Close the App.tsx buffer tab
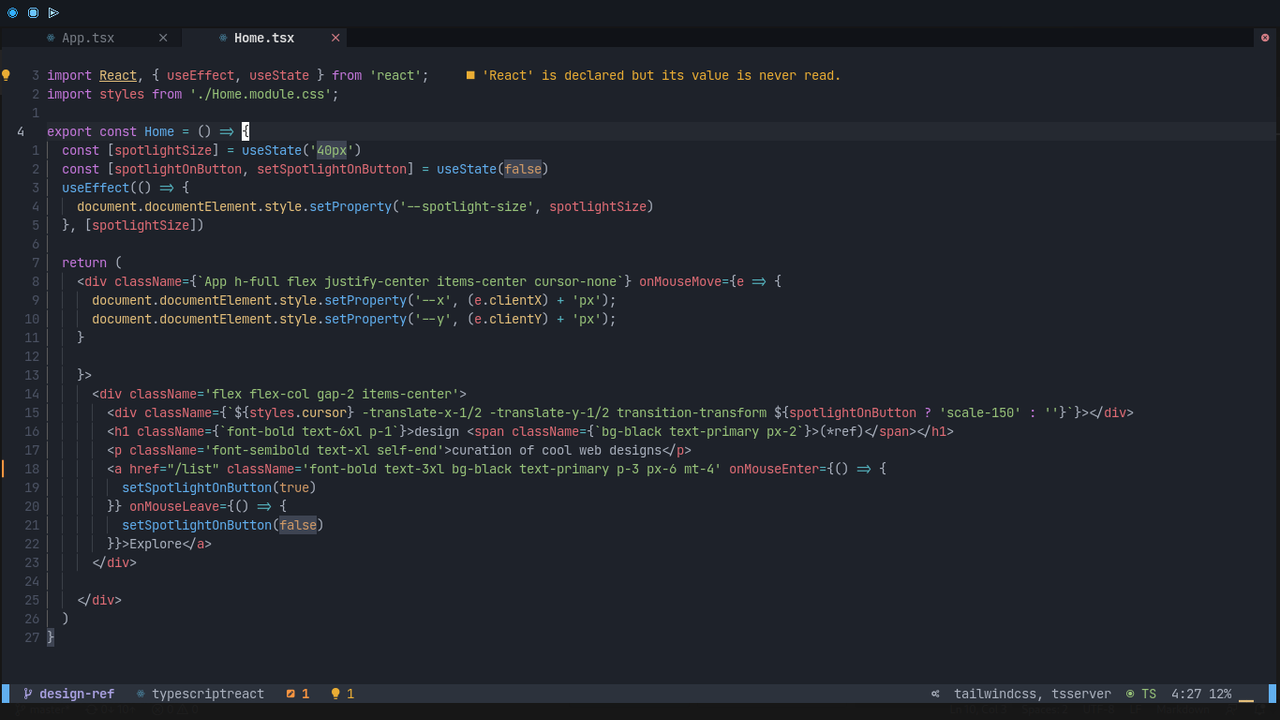Screen dimensions: 1280x720 click(163, 38)
